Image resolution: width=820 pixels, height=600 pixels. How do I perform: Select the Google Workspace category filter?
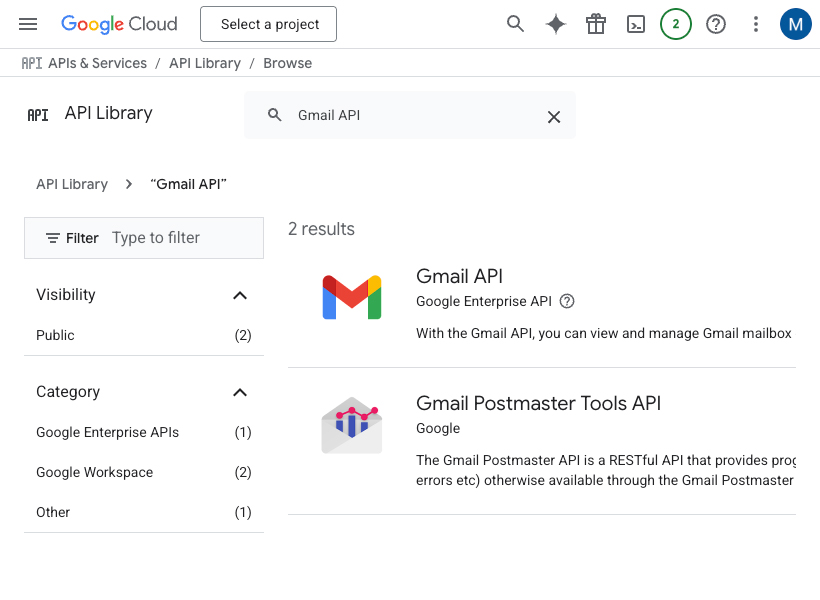144,472
